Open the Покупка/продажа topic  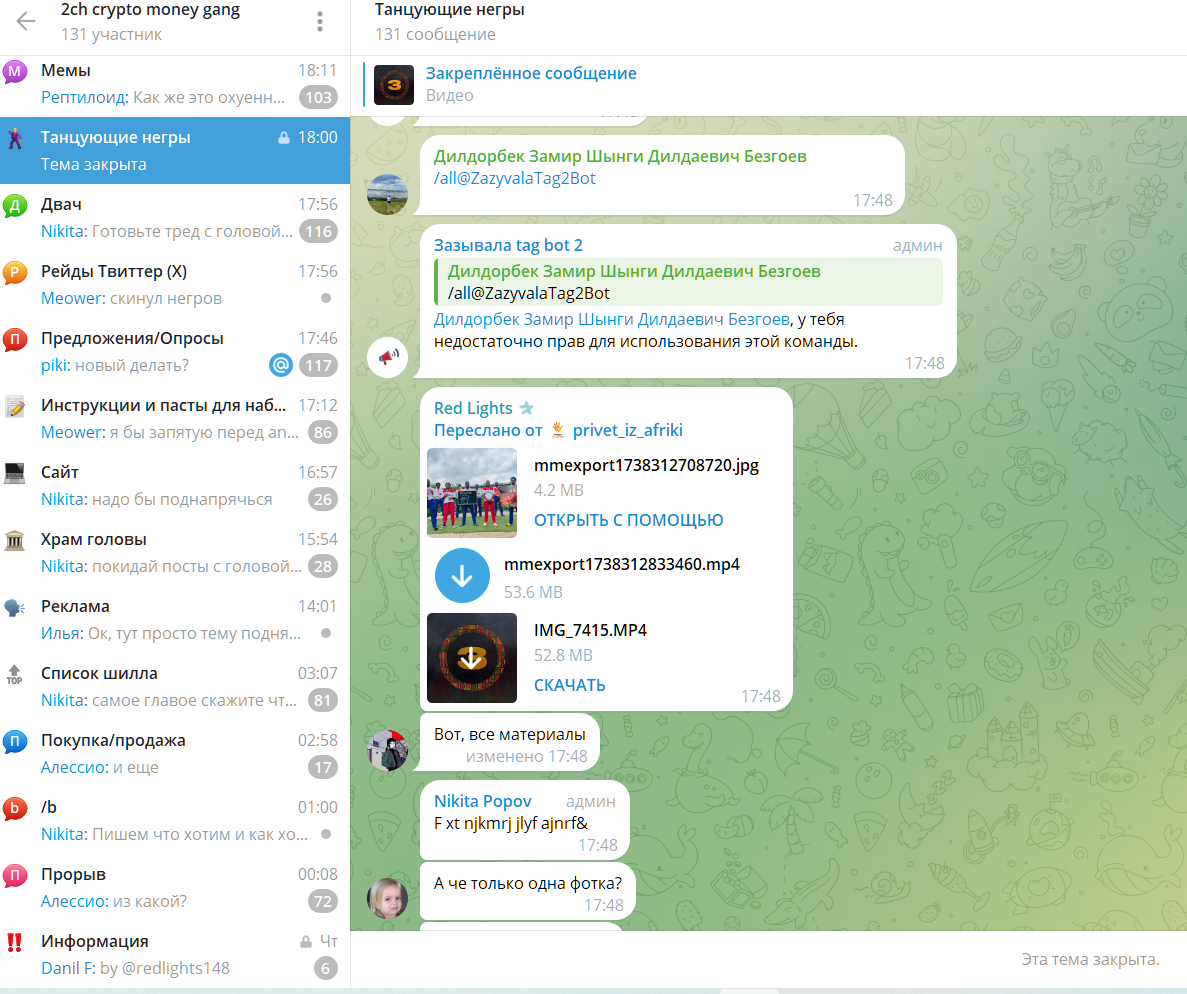coord(175,753)
